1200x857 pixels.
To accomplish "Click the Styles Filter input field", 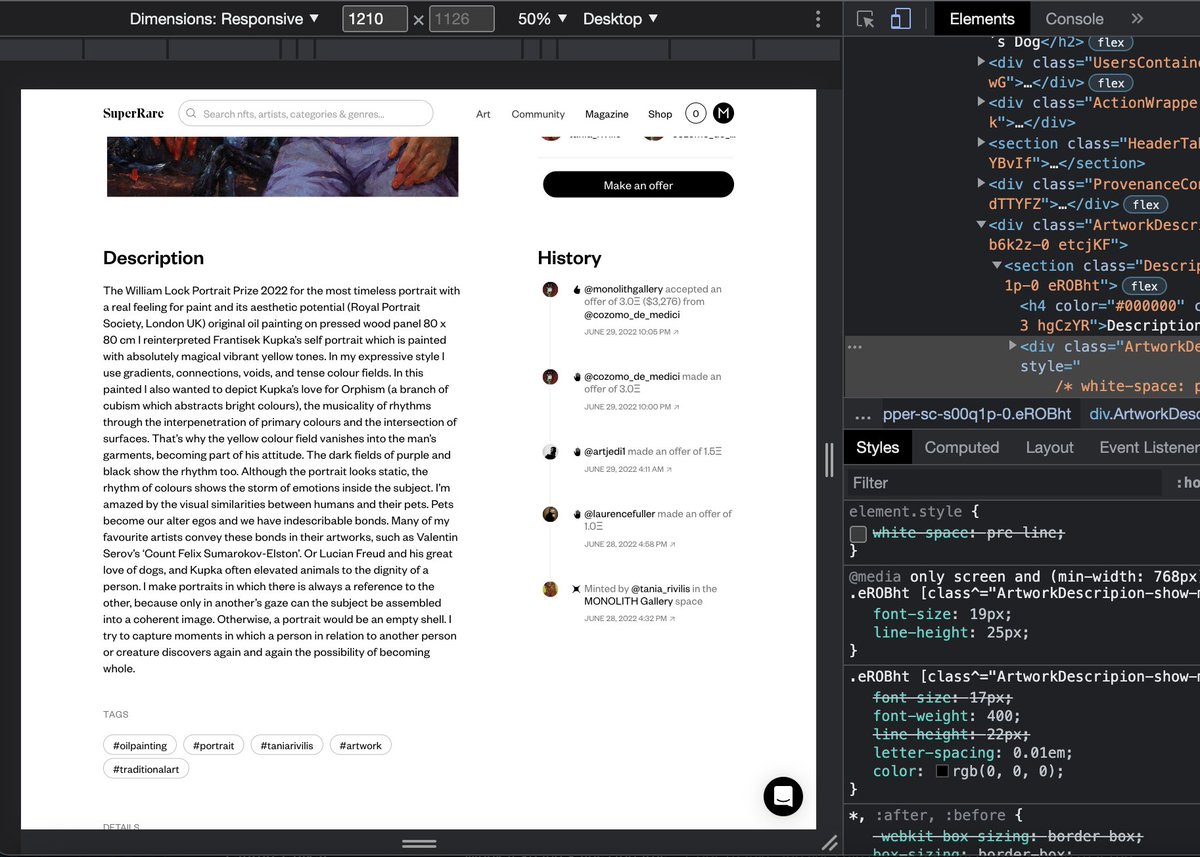I will 1005,483.
